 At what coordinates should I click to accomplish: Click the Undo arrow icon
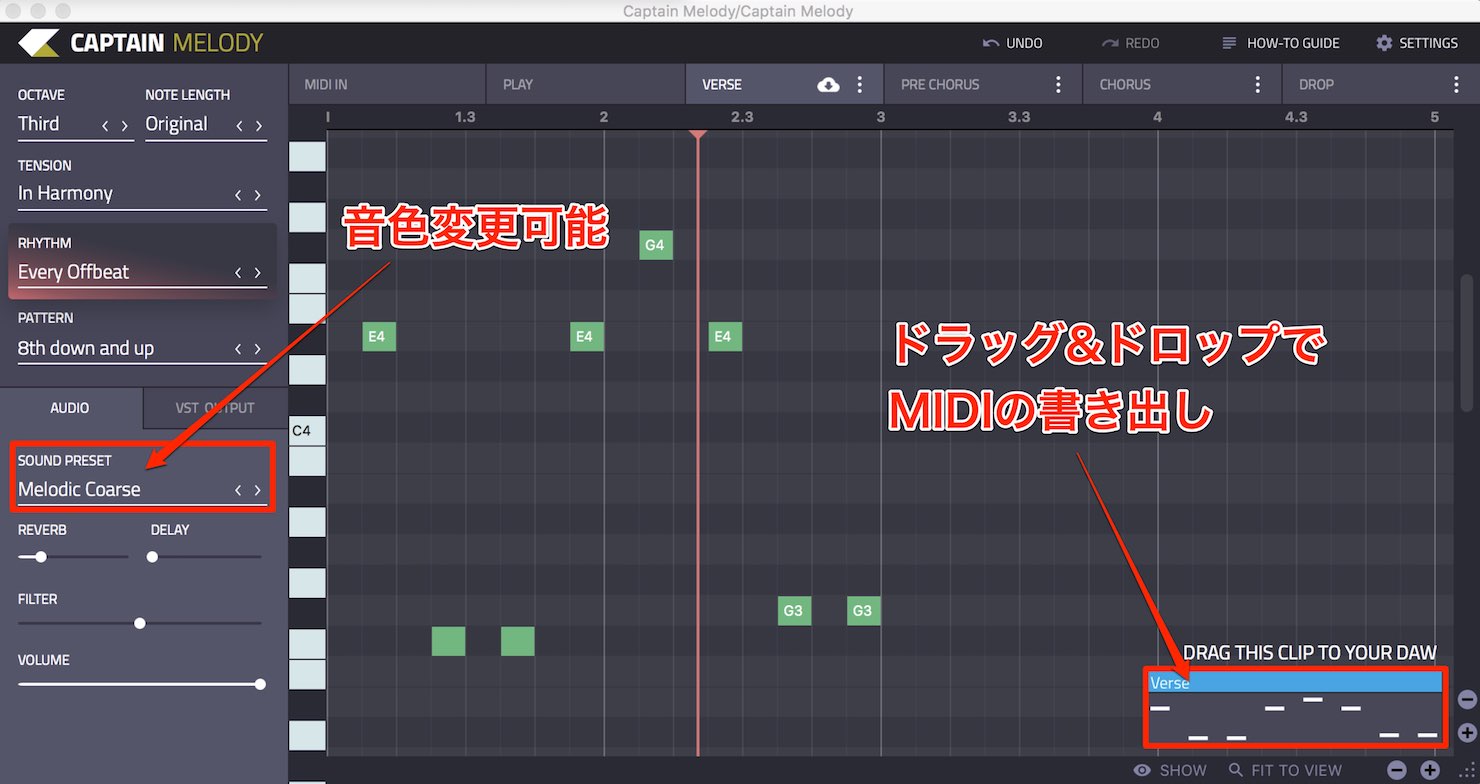[990, 43]
